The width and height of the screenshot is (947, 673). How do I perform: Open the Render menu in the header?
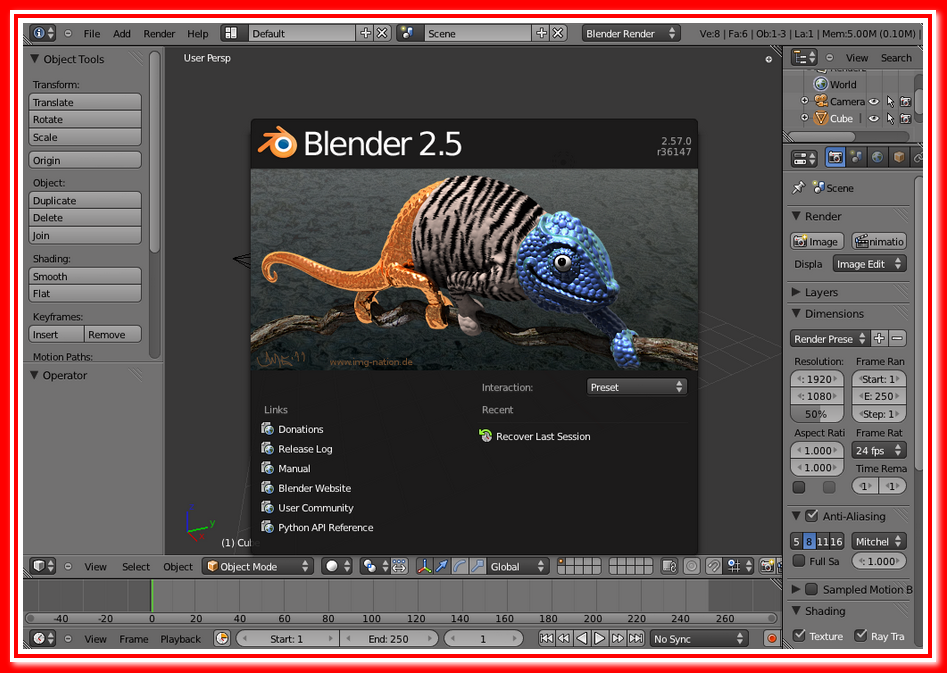coord(159,32)
